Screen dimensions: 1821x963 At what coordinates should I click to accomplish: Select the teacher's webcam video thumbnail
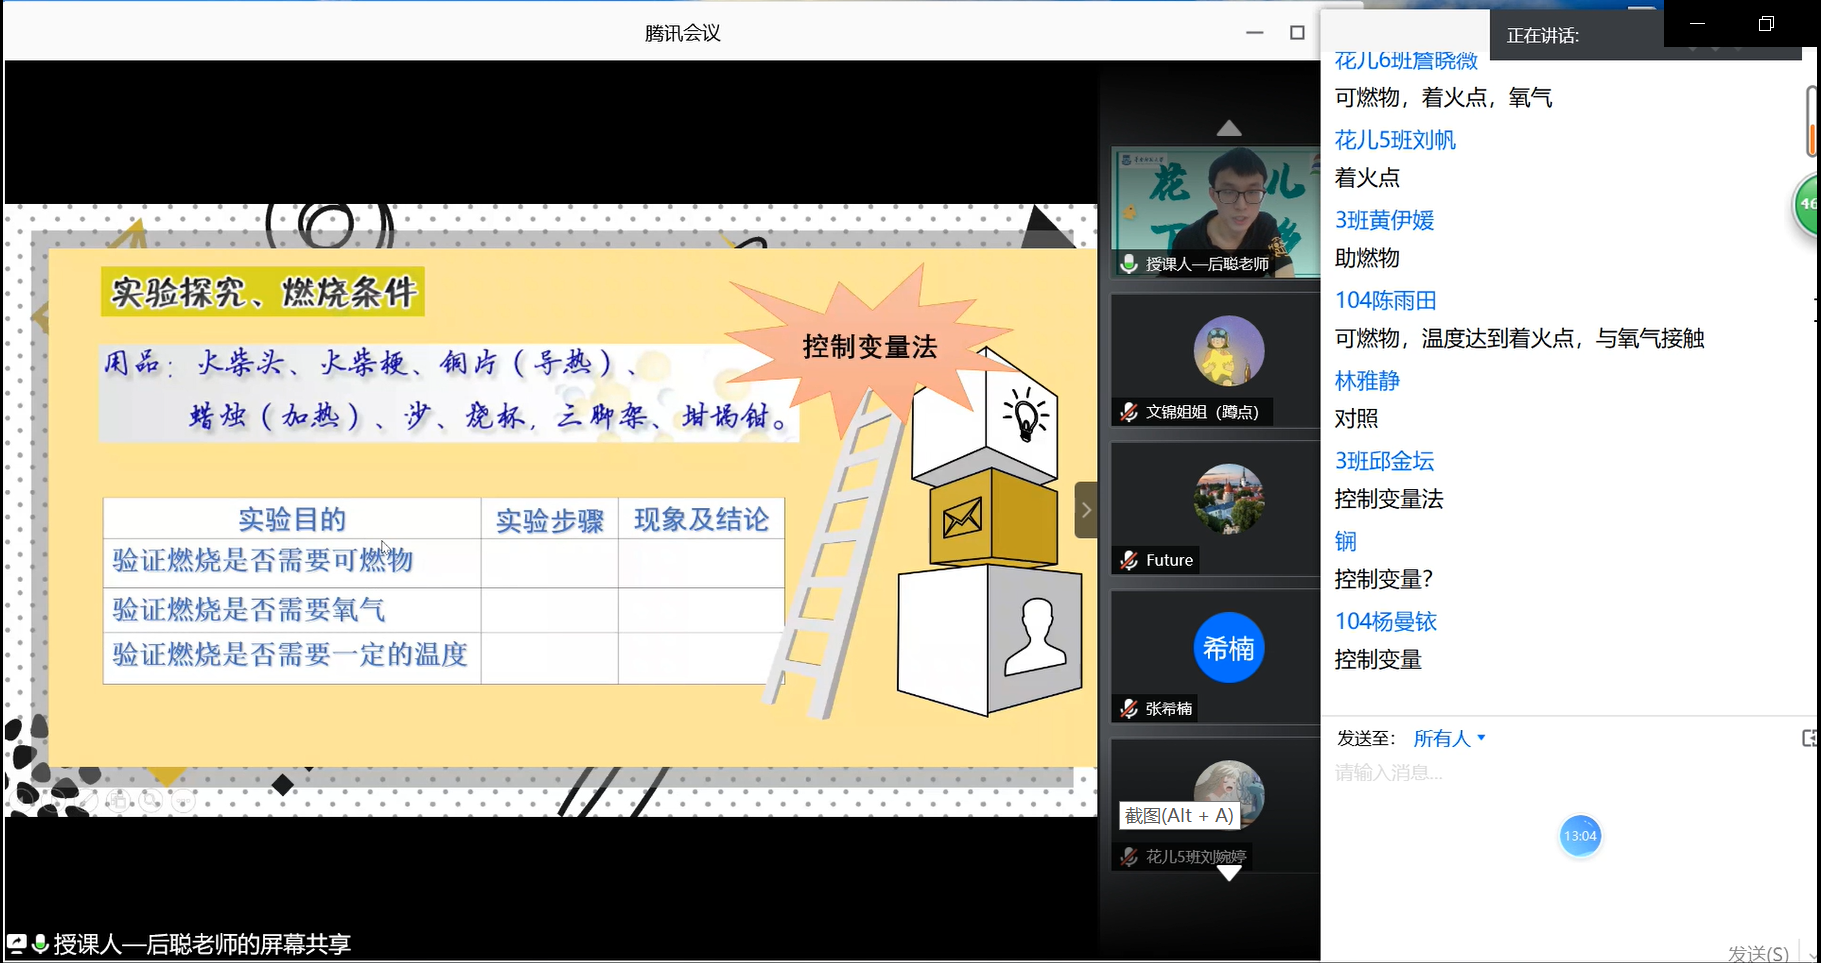[x=1216, y=212]
